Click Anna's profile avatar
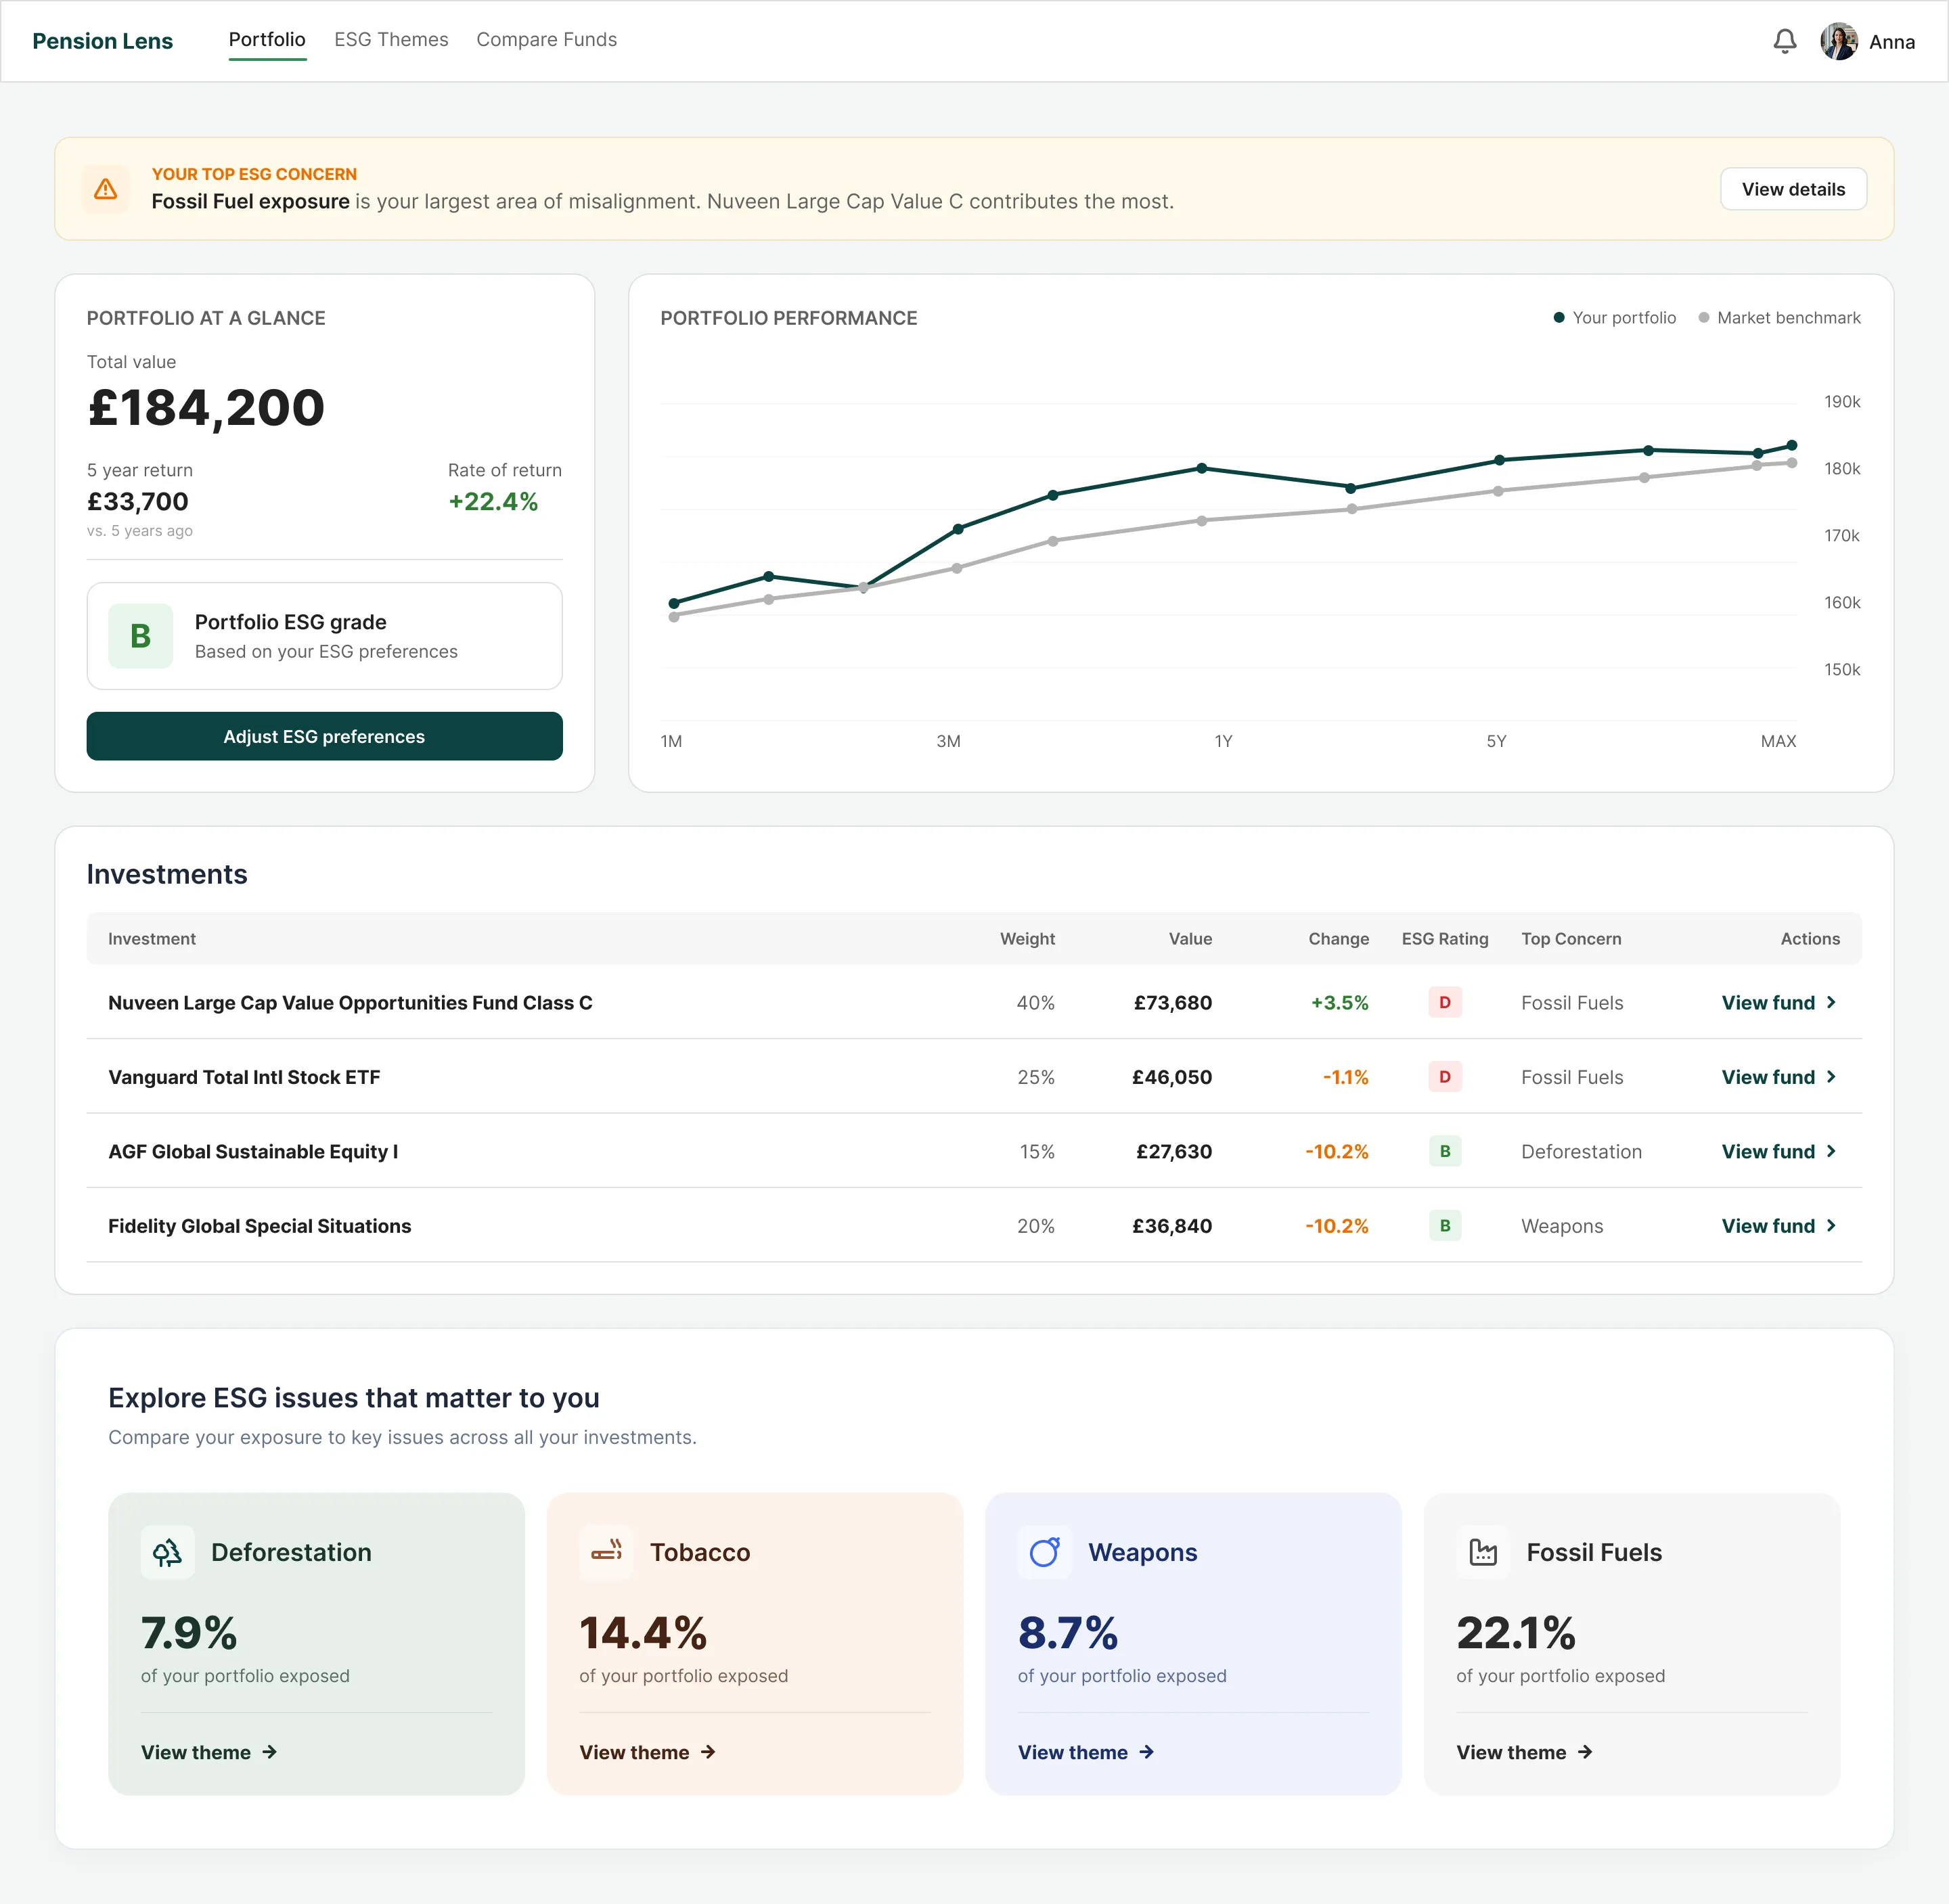Image resolution: width=1949 pixels, height=1904 pixels. pyautogui.click(x=1839, y=41)
